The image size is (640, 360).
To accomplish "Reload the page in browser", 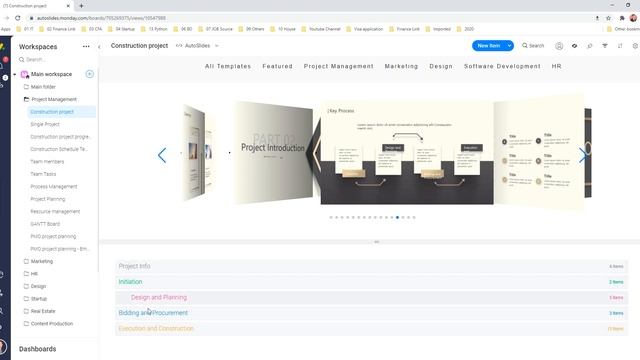I will (x=18, y=18).
